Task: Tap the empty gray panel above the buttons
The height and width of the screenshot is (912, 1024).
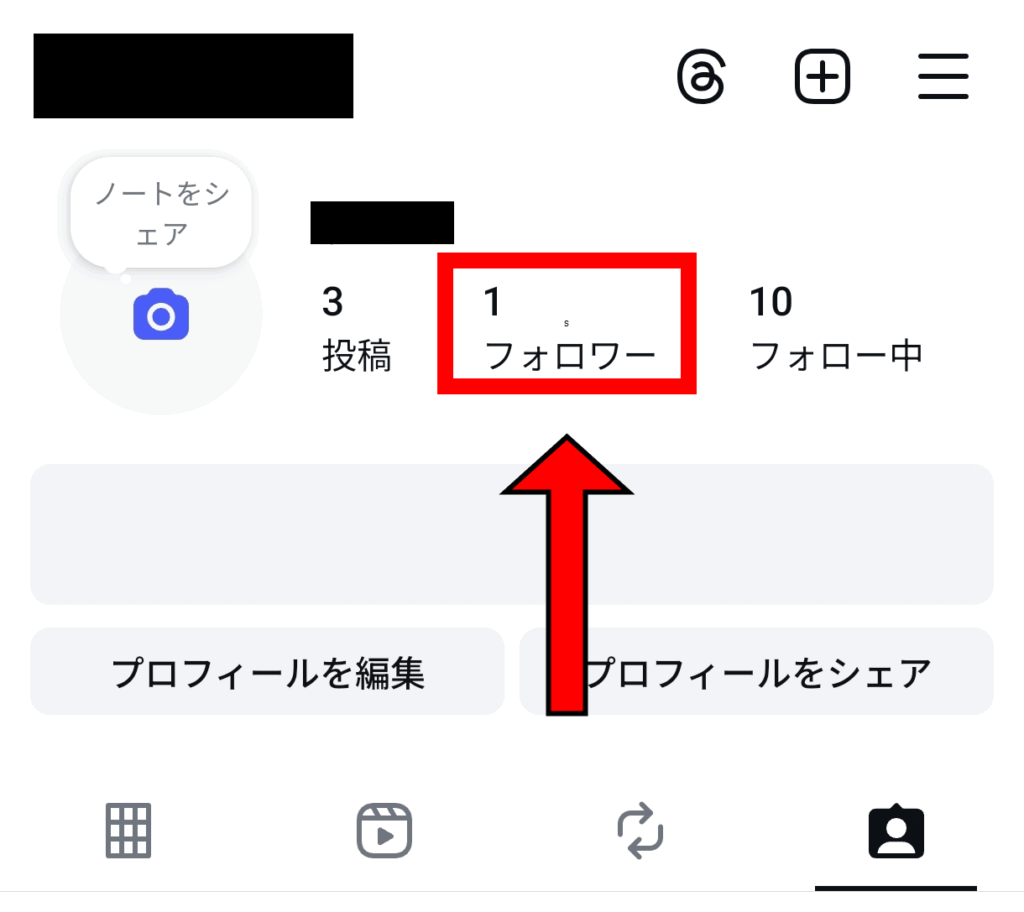Action: click(512, 534)
